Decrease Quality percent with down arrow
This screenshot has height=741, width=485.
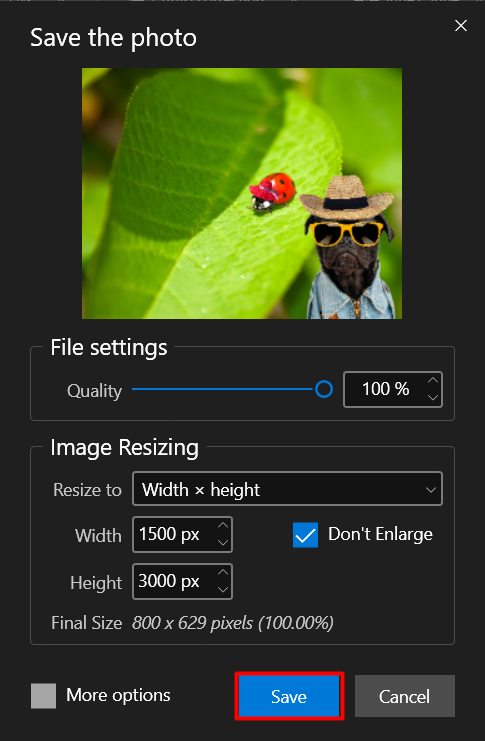coord(433,397)
